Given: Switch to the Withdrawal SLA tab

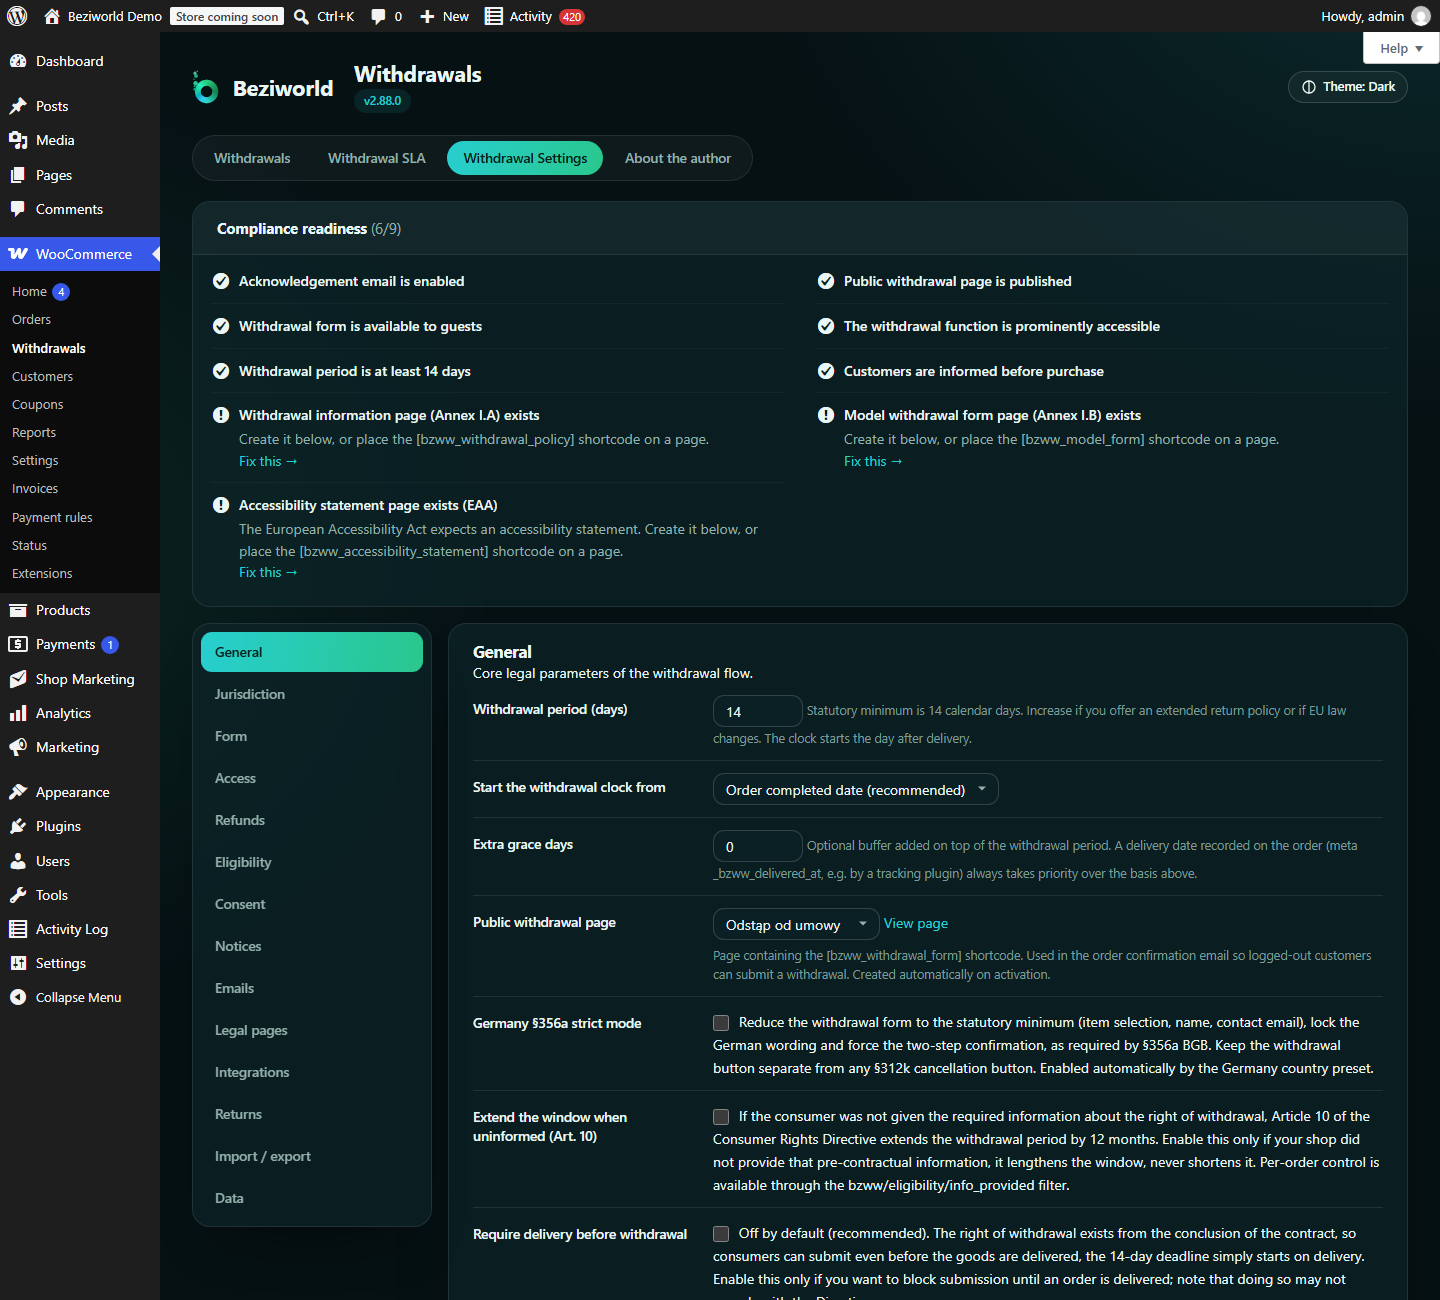Looking at the screenshot, I should (377, 158).
